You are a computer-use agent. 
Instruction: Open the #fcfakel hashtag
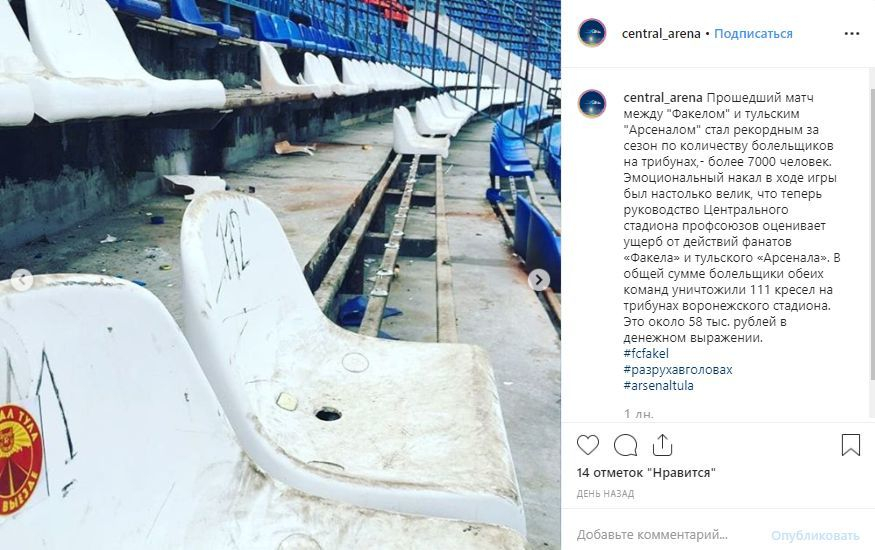pos(646,353)
